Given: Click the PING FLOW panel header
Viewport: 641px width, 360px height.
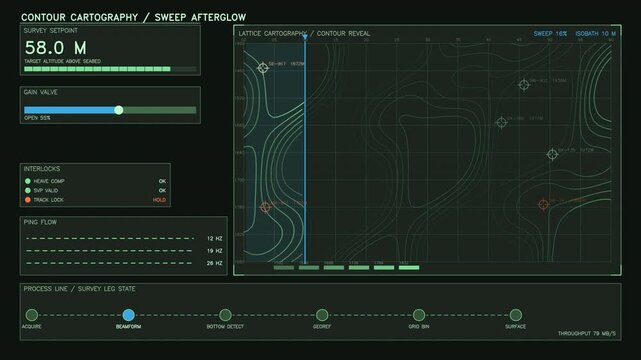Looking at the screenshot, I should (40, 222).
